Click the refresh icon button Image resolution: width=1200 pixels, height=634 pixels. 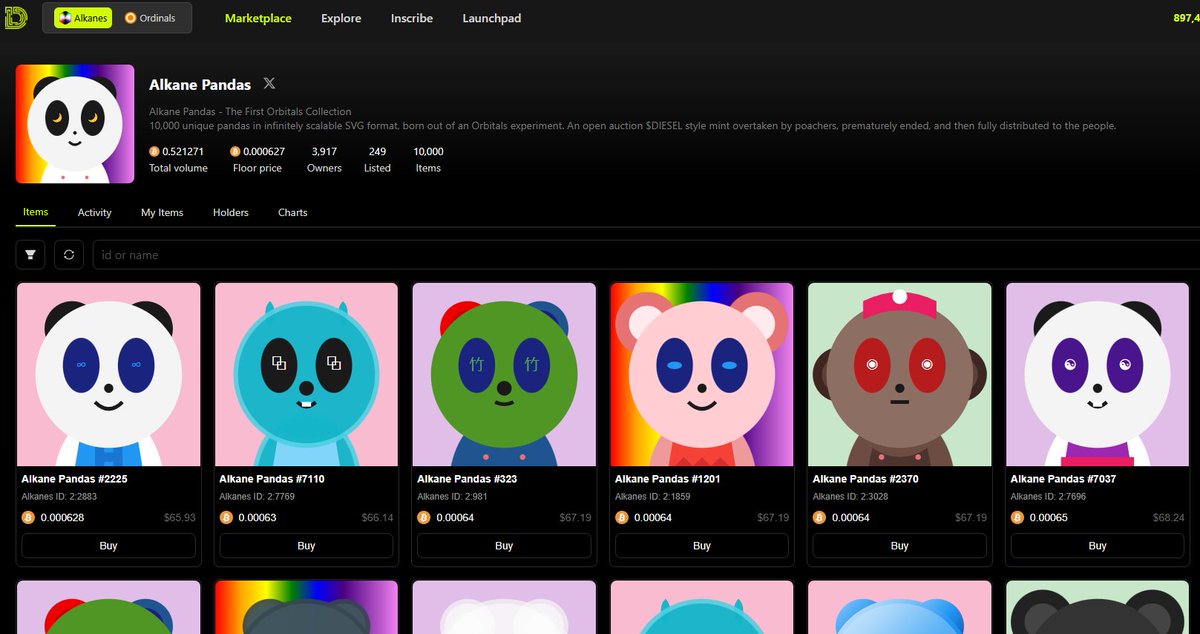coord(69,255)
